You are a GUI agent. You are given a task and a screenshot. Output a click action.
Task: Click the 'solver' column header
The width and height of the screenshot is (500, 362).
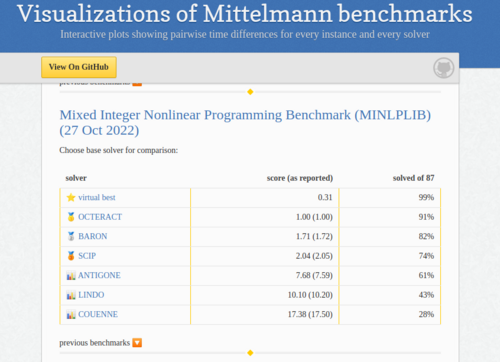click(76, 178)
